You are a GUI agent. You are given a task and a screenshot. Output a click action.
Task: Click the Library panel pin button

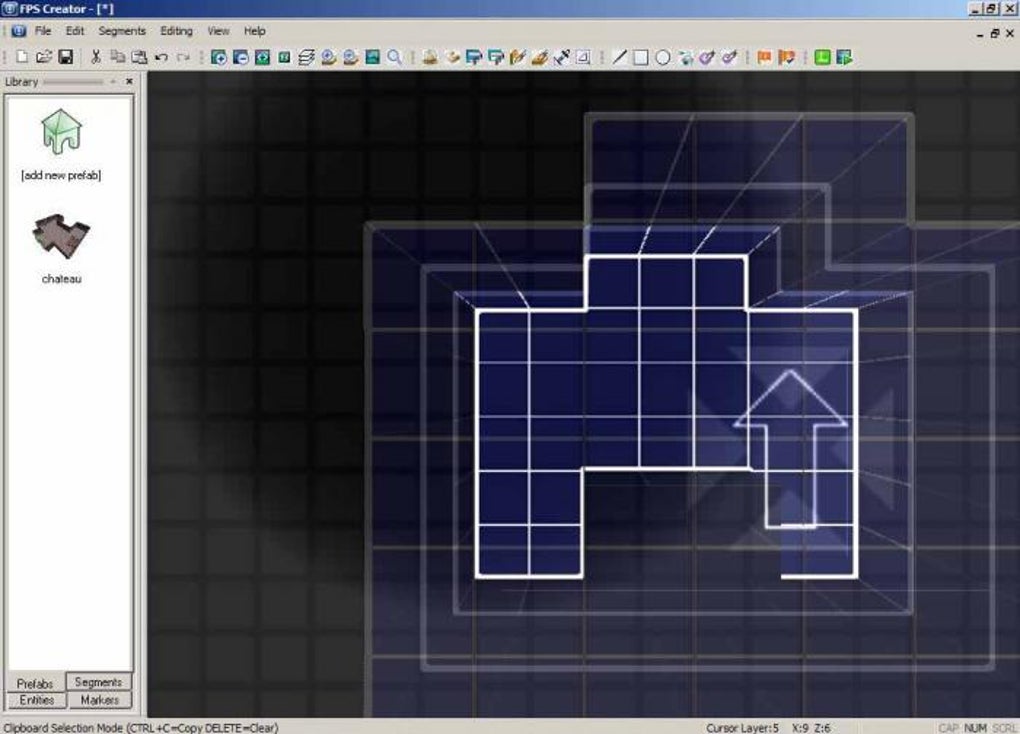click(113, 81)
